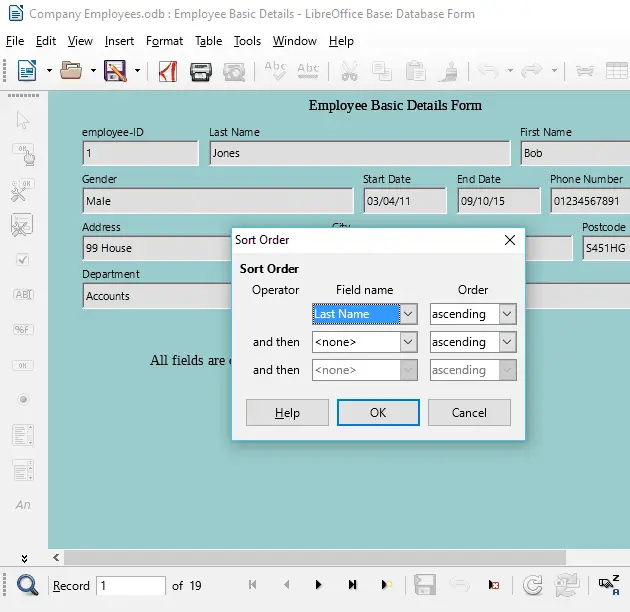The width and height of the screenshot is (630, 612).
Task: Click the Last Name field containing Jones
Action: tap(360, 153)
